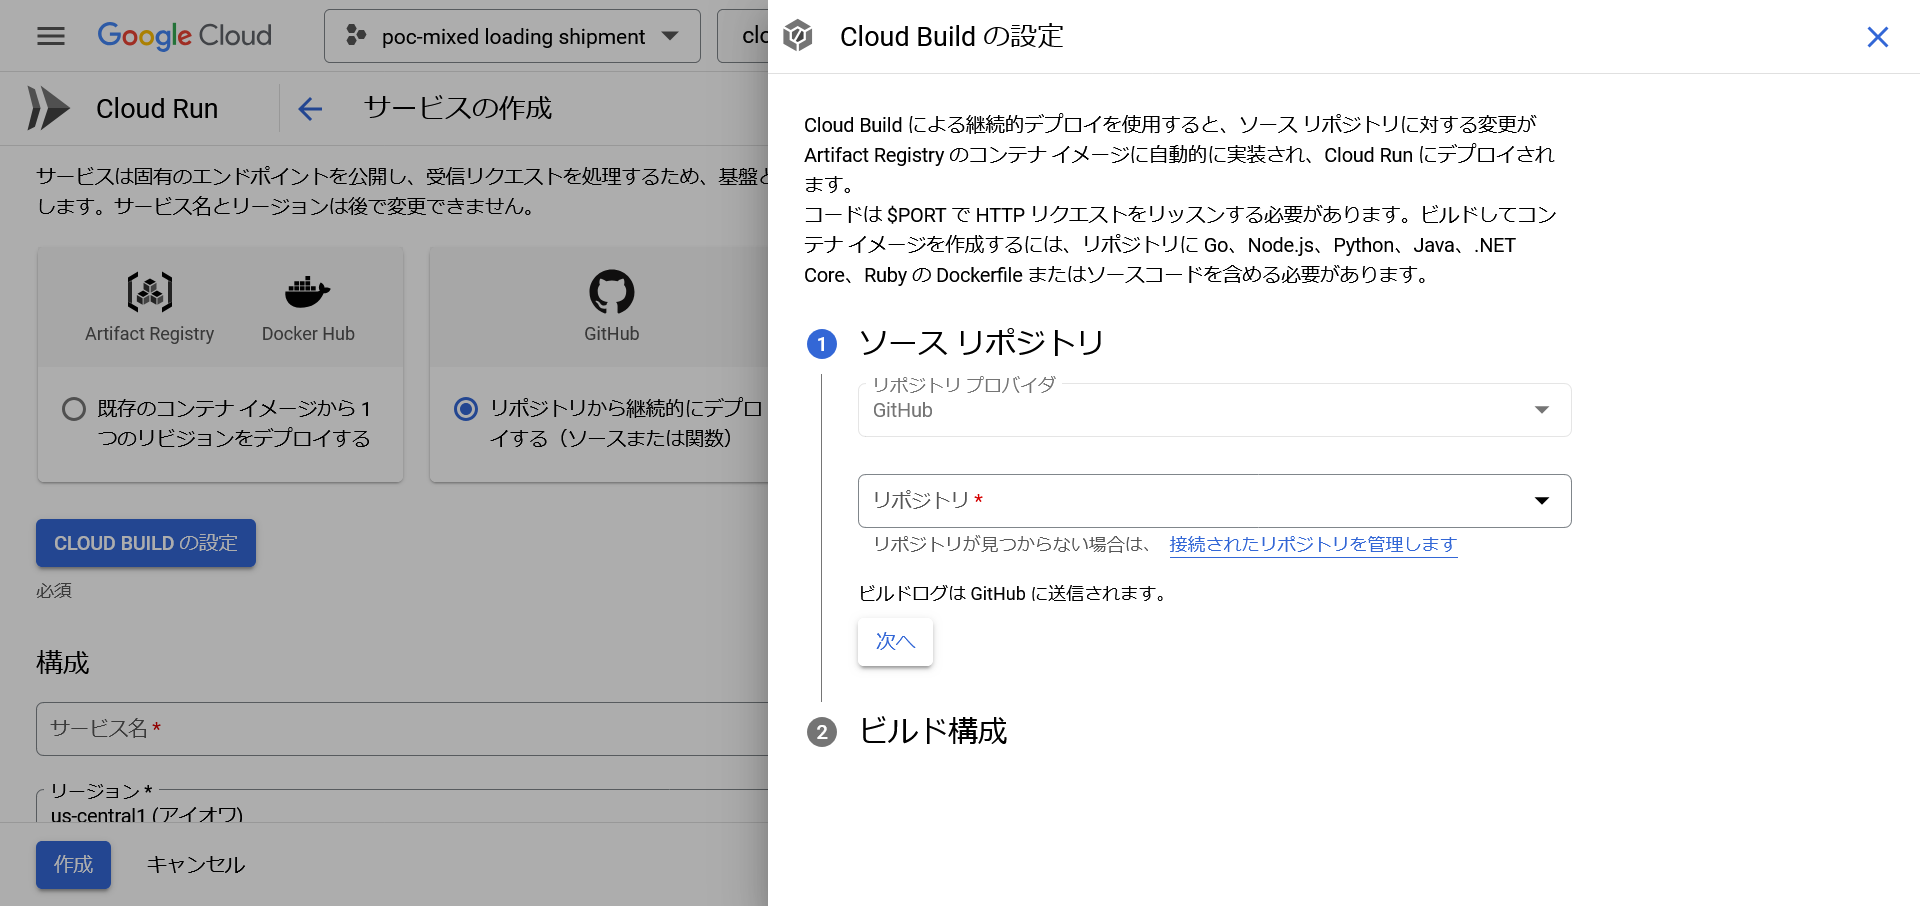Open the hamburger navigation menu
Viewport: 1920px width, 906px height.
(51, 36)
